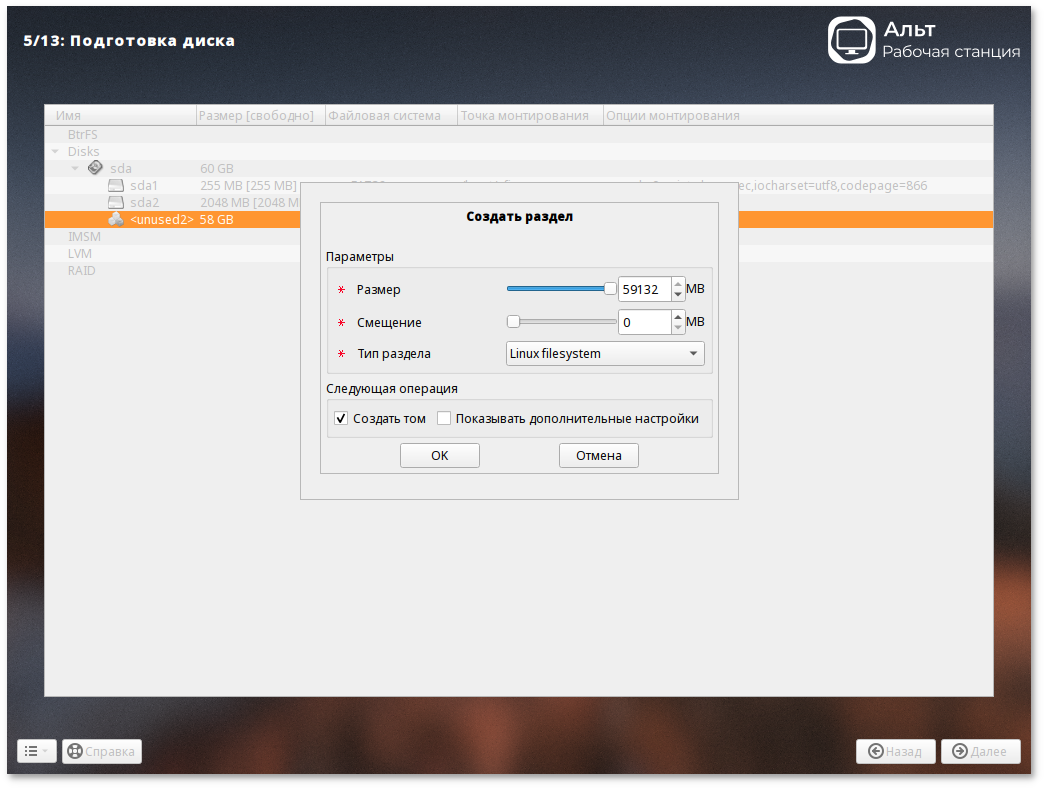Click the unused2 free space icon
Screen dimensions: 1044x788
116,219
